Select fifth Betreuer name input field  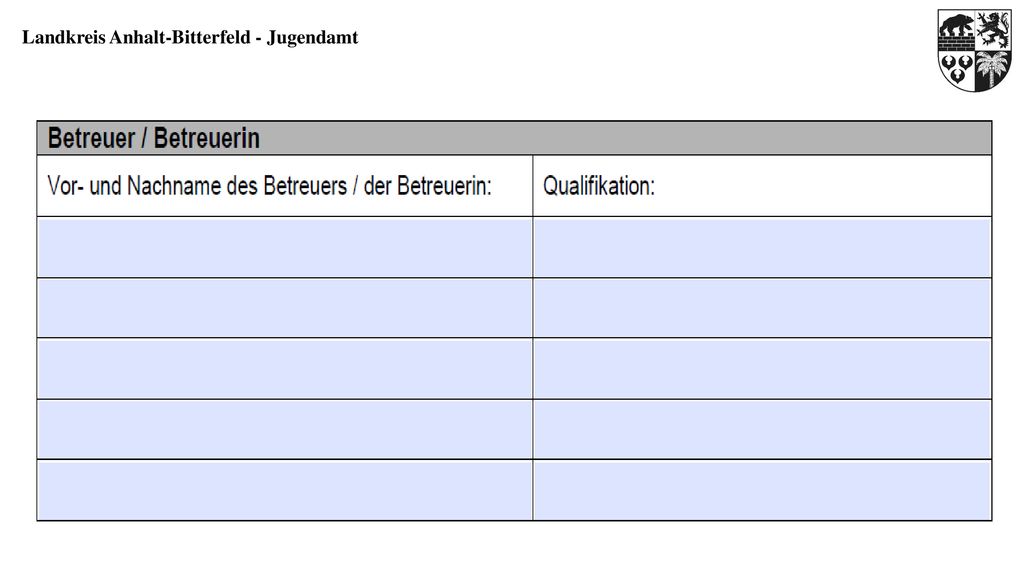(x=285, y=490)
